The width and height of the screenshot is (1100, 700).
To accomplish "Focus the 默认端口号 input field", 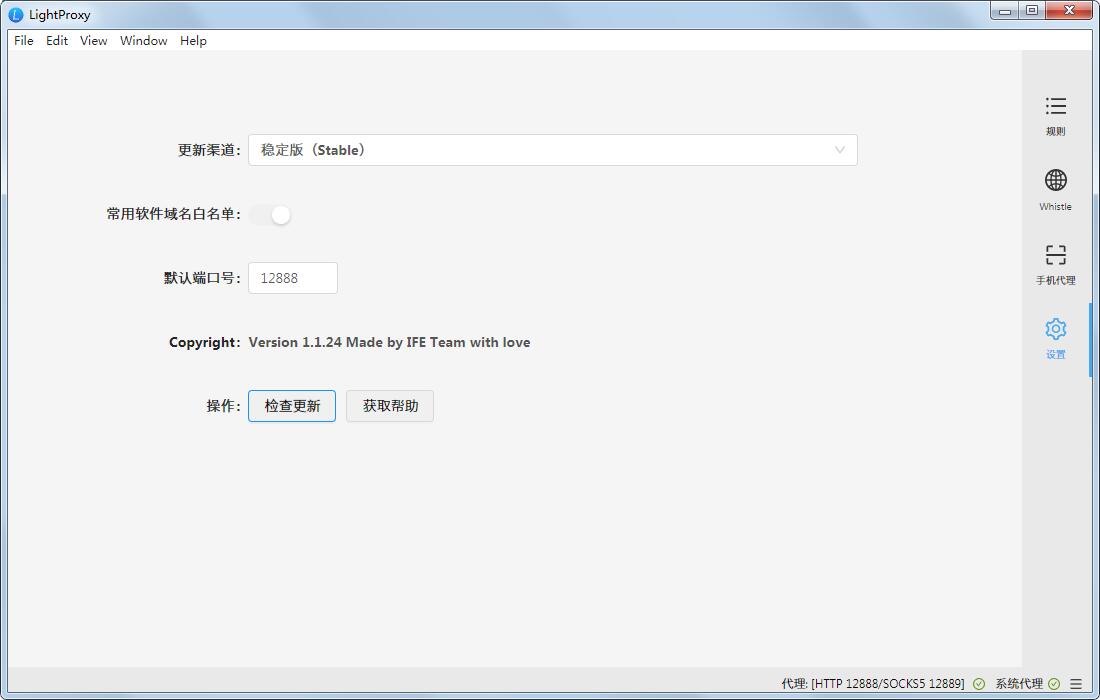I will coord(293,278).
